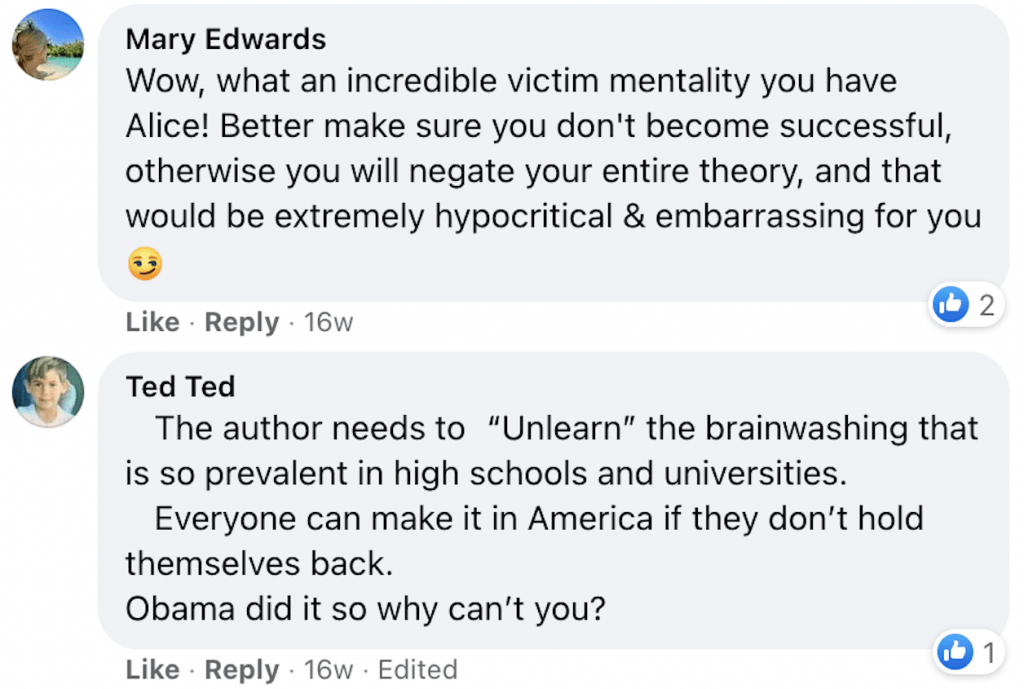Image resolution: width=1024 pixels, height=689 pixels.
Task: Click the reaction count 2 on Mary's comment
Action: click(986, 305)
